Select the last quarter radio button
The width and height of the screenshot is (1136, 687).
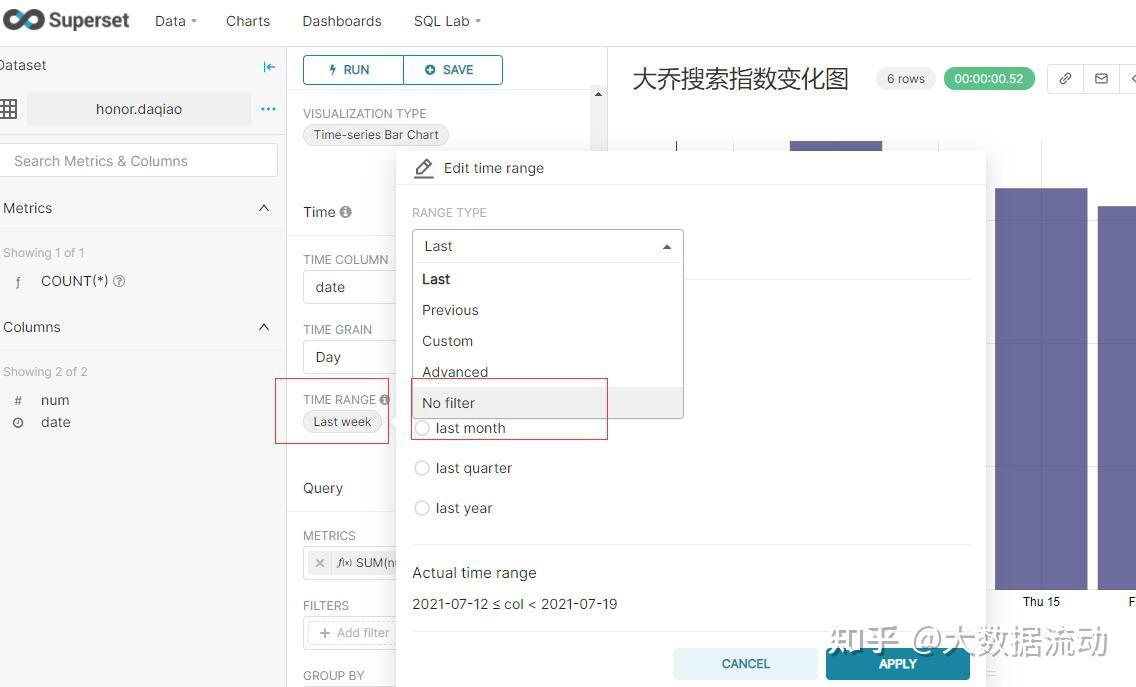point(422,468)
